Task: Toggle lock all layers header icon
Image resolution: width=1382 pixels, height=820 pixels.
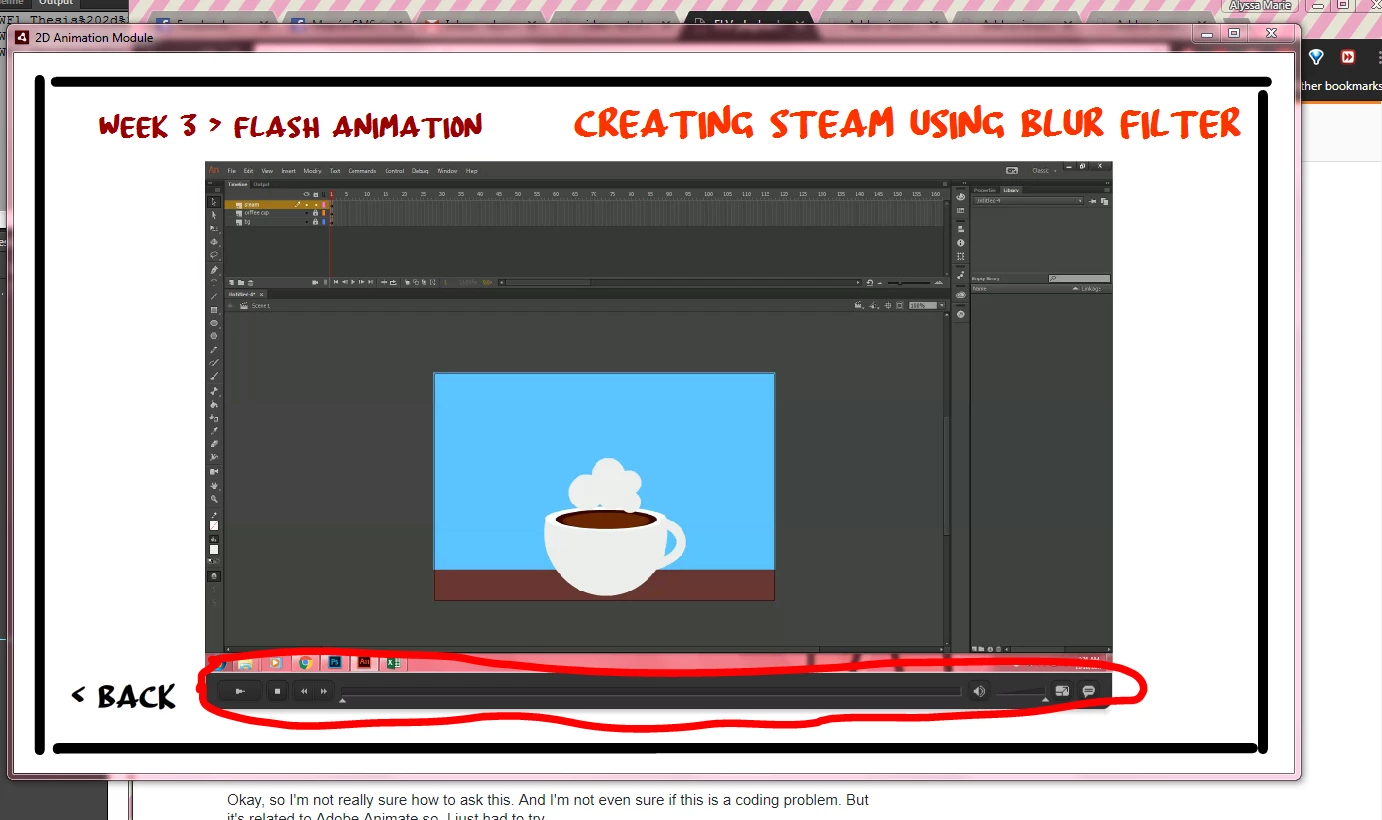Action: (x=316, y=194)
